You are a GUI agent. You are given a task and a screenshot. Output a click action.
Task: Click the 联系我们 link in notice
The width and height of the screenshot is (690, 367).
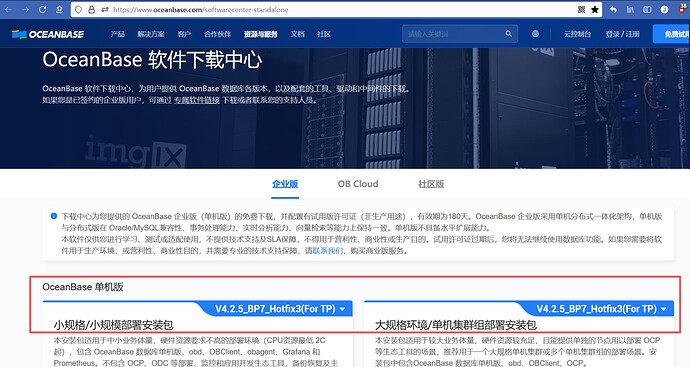(327, 251)
